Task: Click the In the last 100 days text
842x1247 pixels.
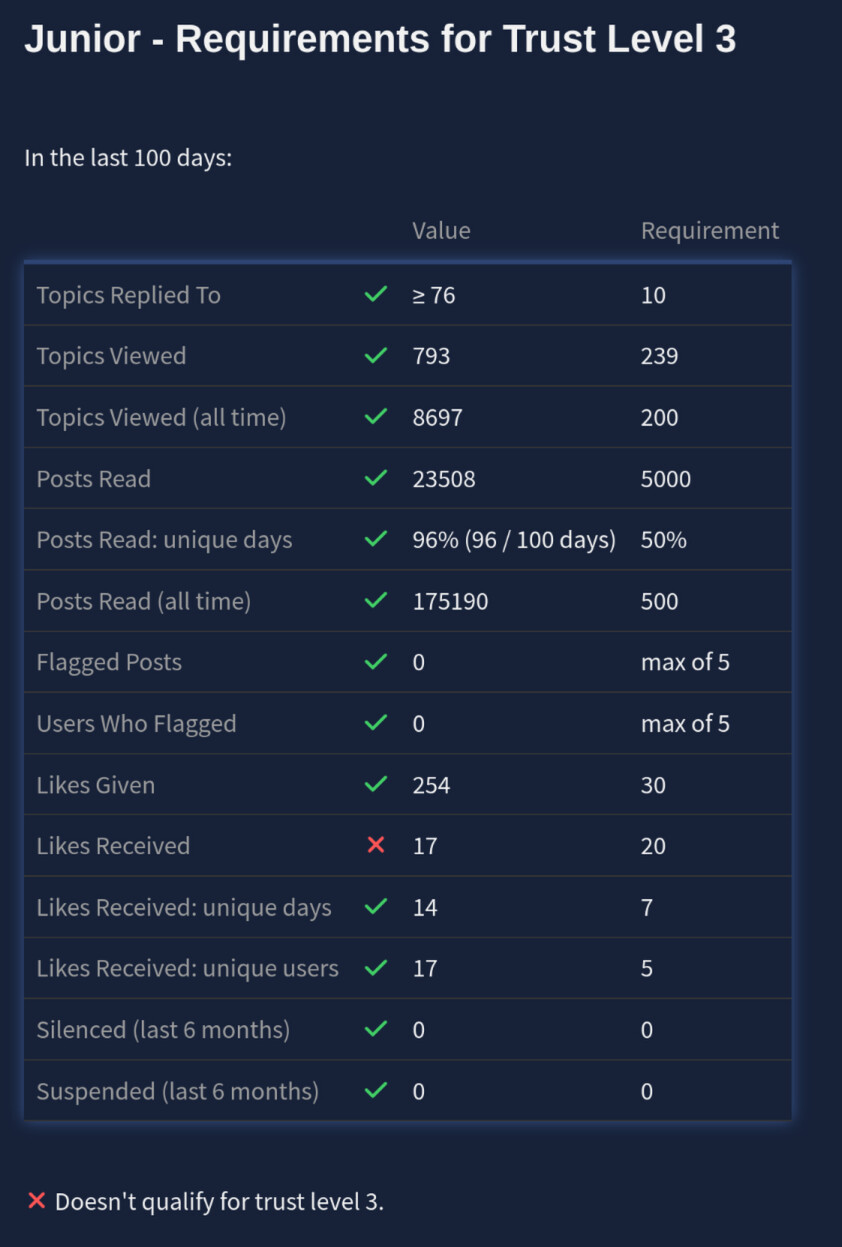Action: point(128,158)
